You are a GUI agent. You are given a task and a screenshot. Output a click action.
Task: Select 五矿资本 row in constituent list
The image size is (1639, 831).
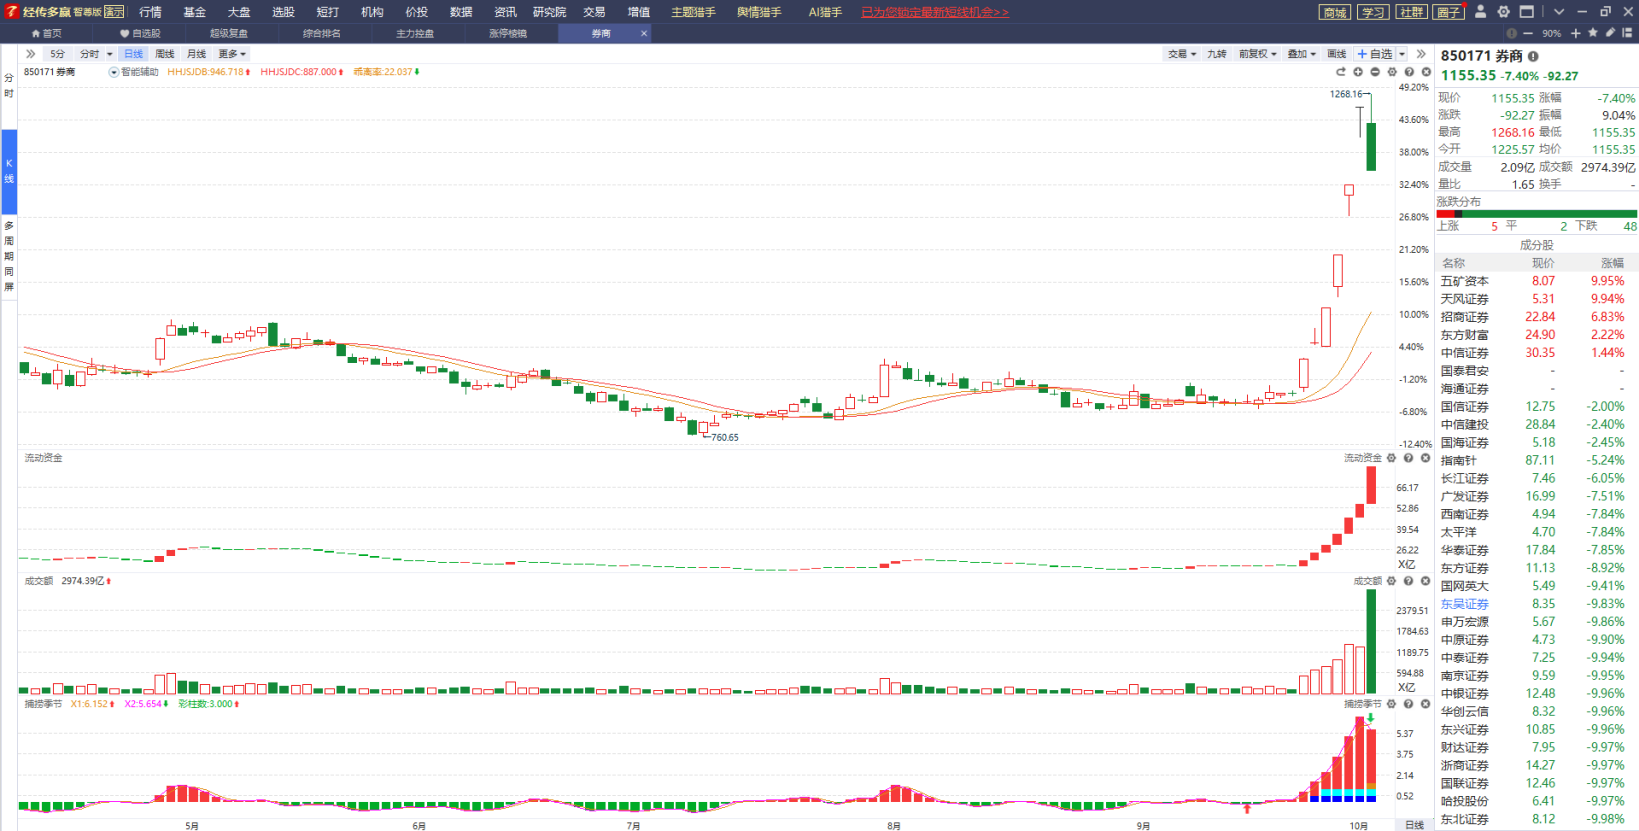tap(1537, 281)
